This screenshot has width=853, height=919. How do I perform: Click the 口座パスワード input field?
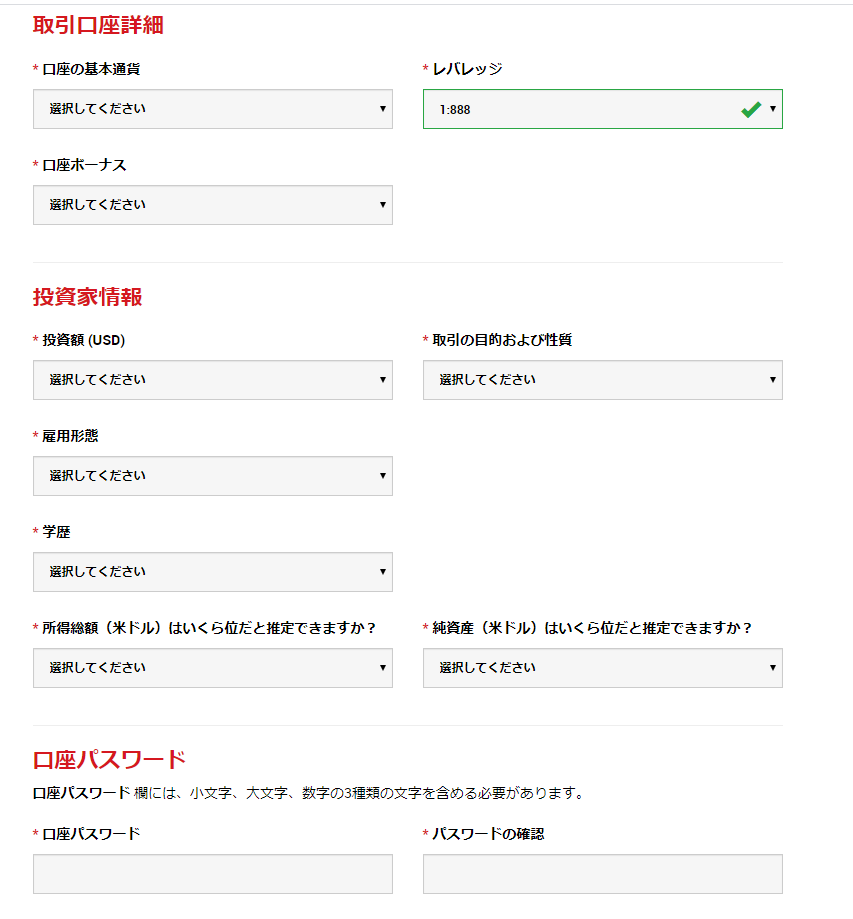tap(213, 874)
